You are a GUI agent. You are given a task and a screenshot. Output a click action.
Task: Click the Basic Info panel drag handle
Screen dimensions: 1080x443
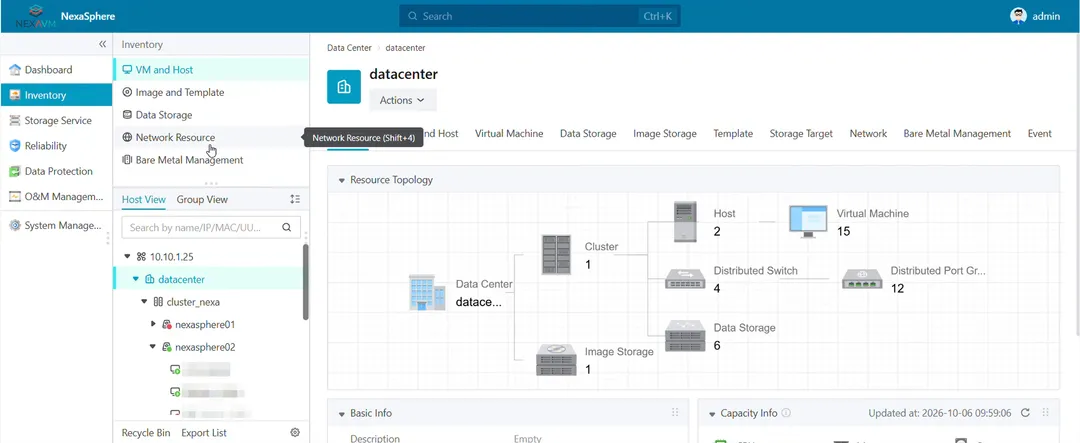click(675, 413)
